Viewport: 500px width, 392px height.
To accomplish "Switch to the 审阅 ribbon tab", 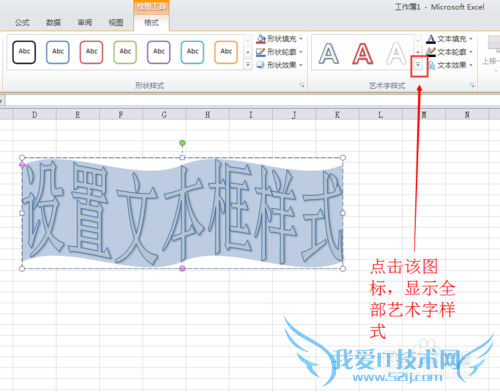I will [x=85, y=23].
